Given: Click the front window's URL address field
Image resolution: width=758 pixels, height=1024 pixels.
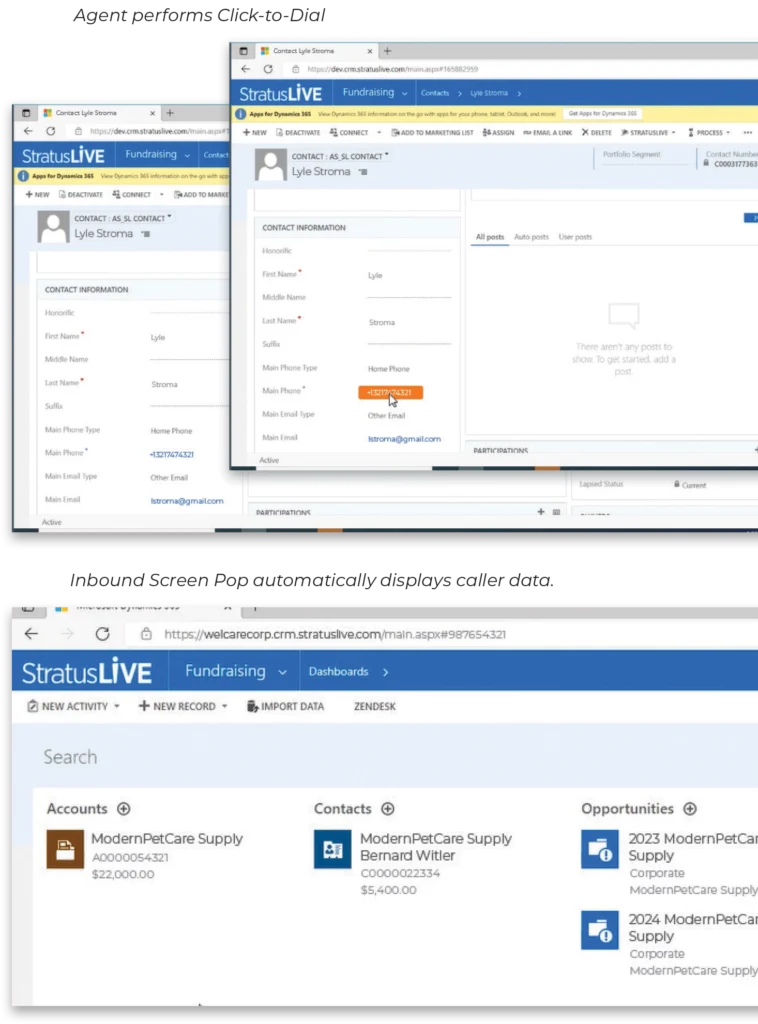Looking at the screenshot, I should (392, 69).
